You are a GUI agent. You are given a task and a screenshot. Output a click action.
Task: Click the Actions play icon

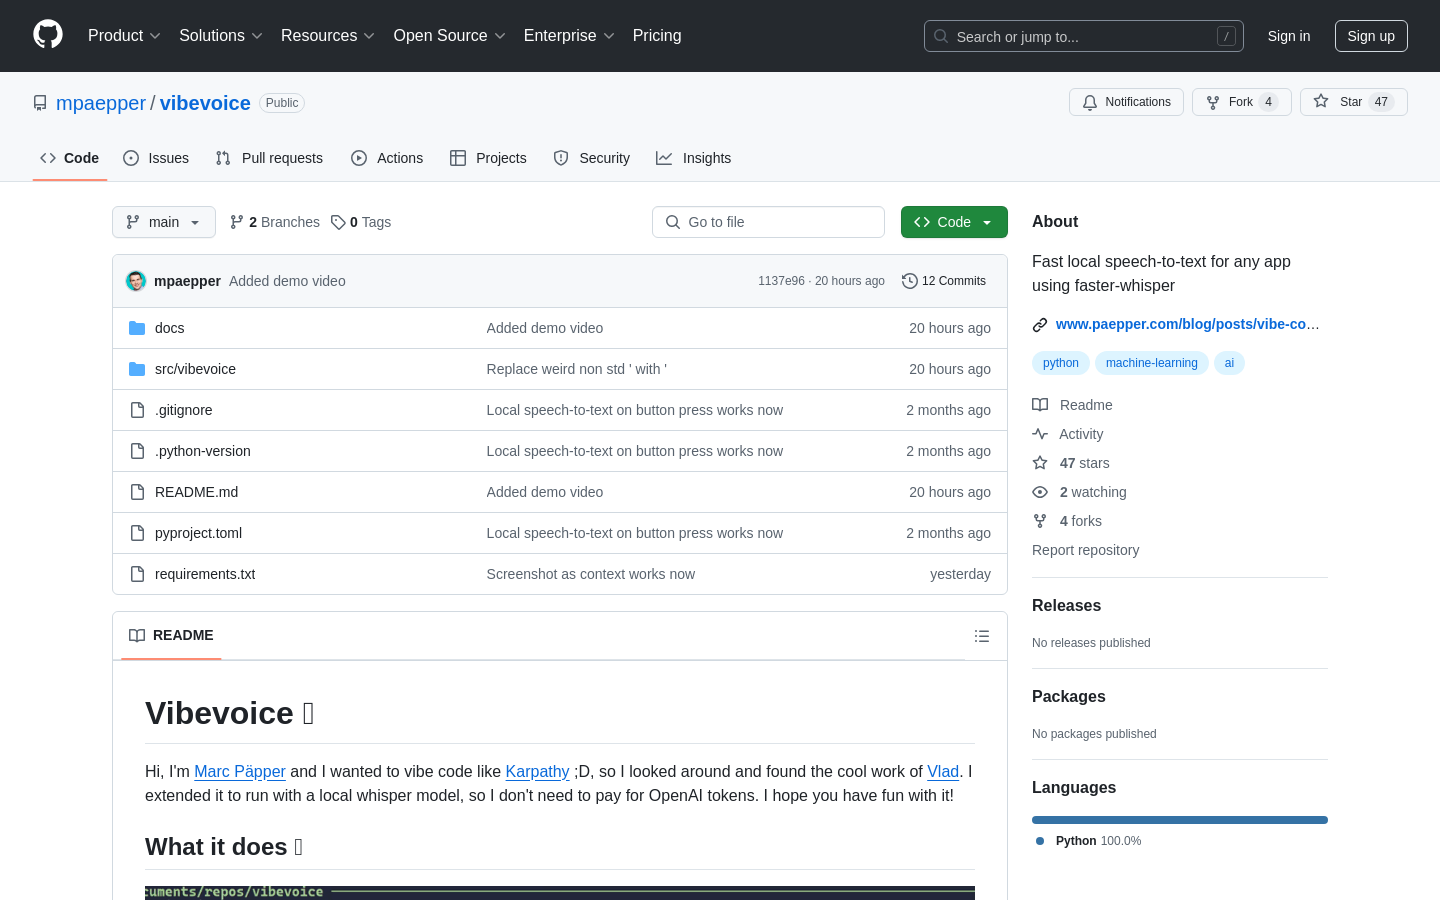click(x=359, y=158)
